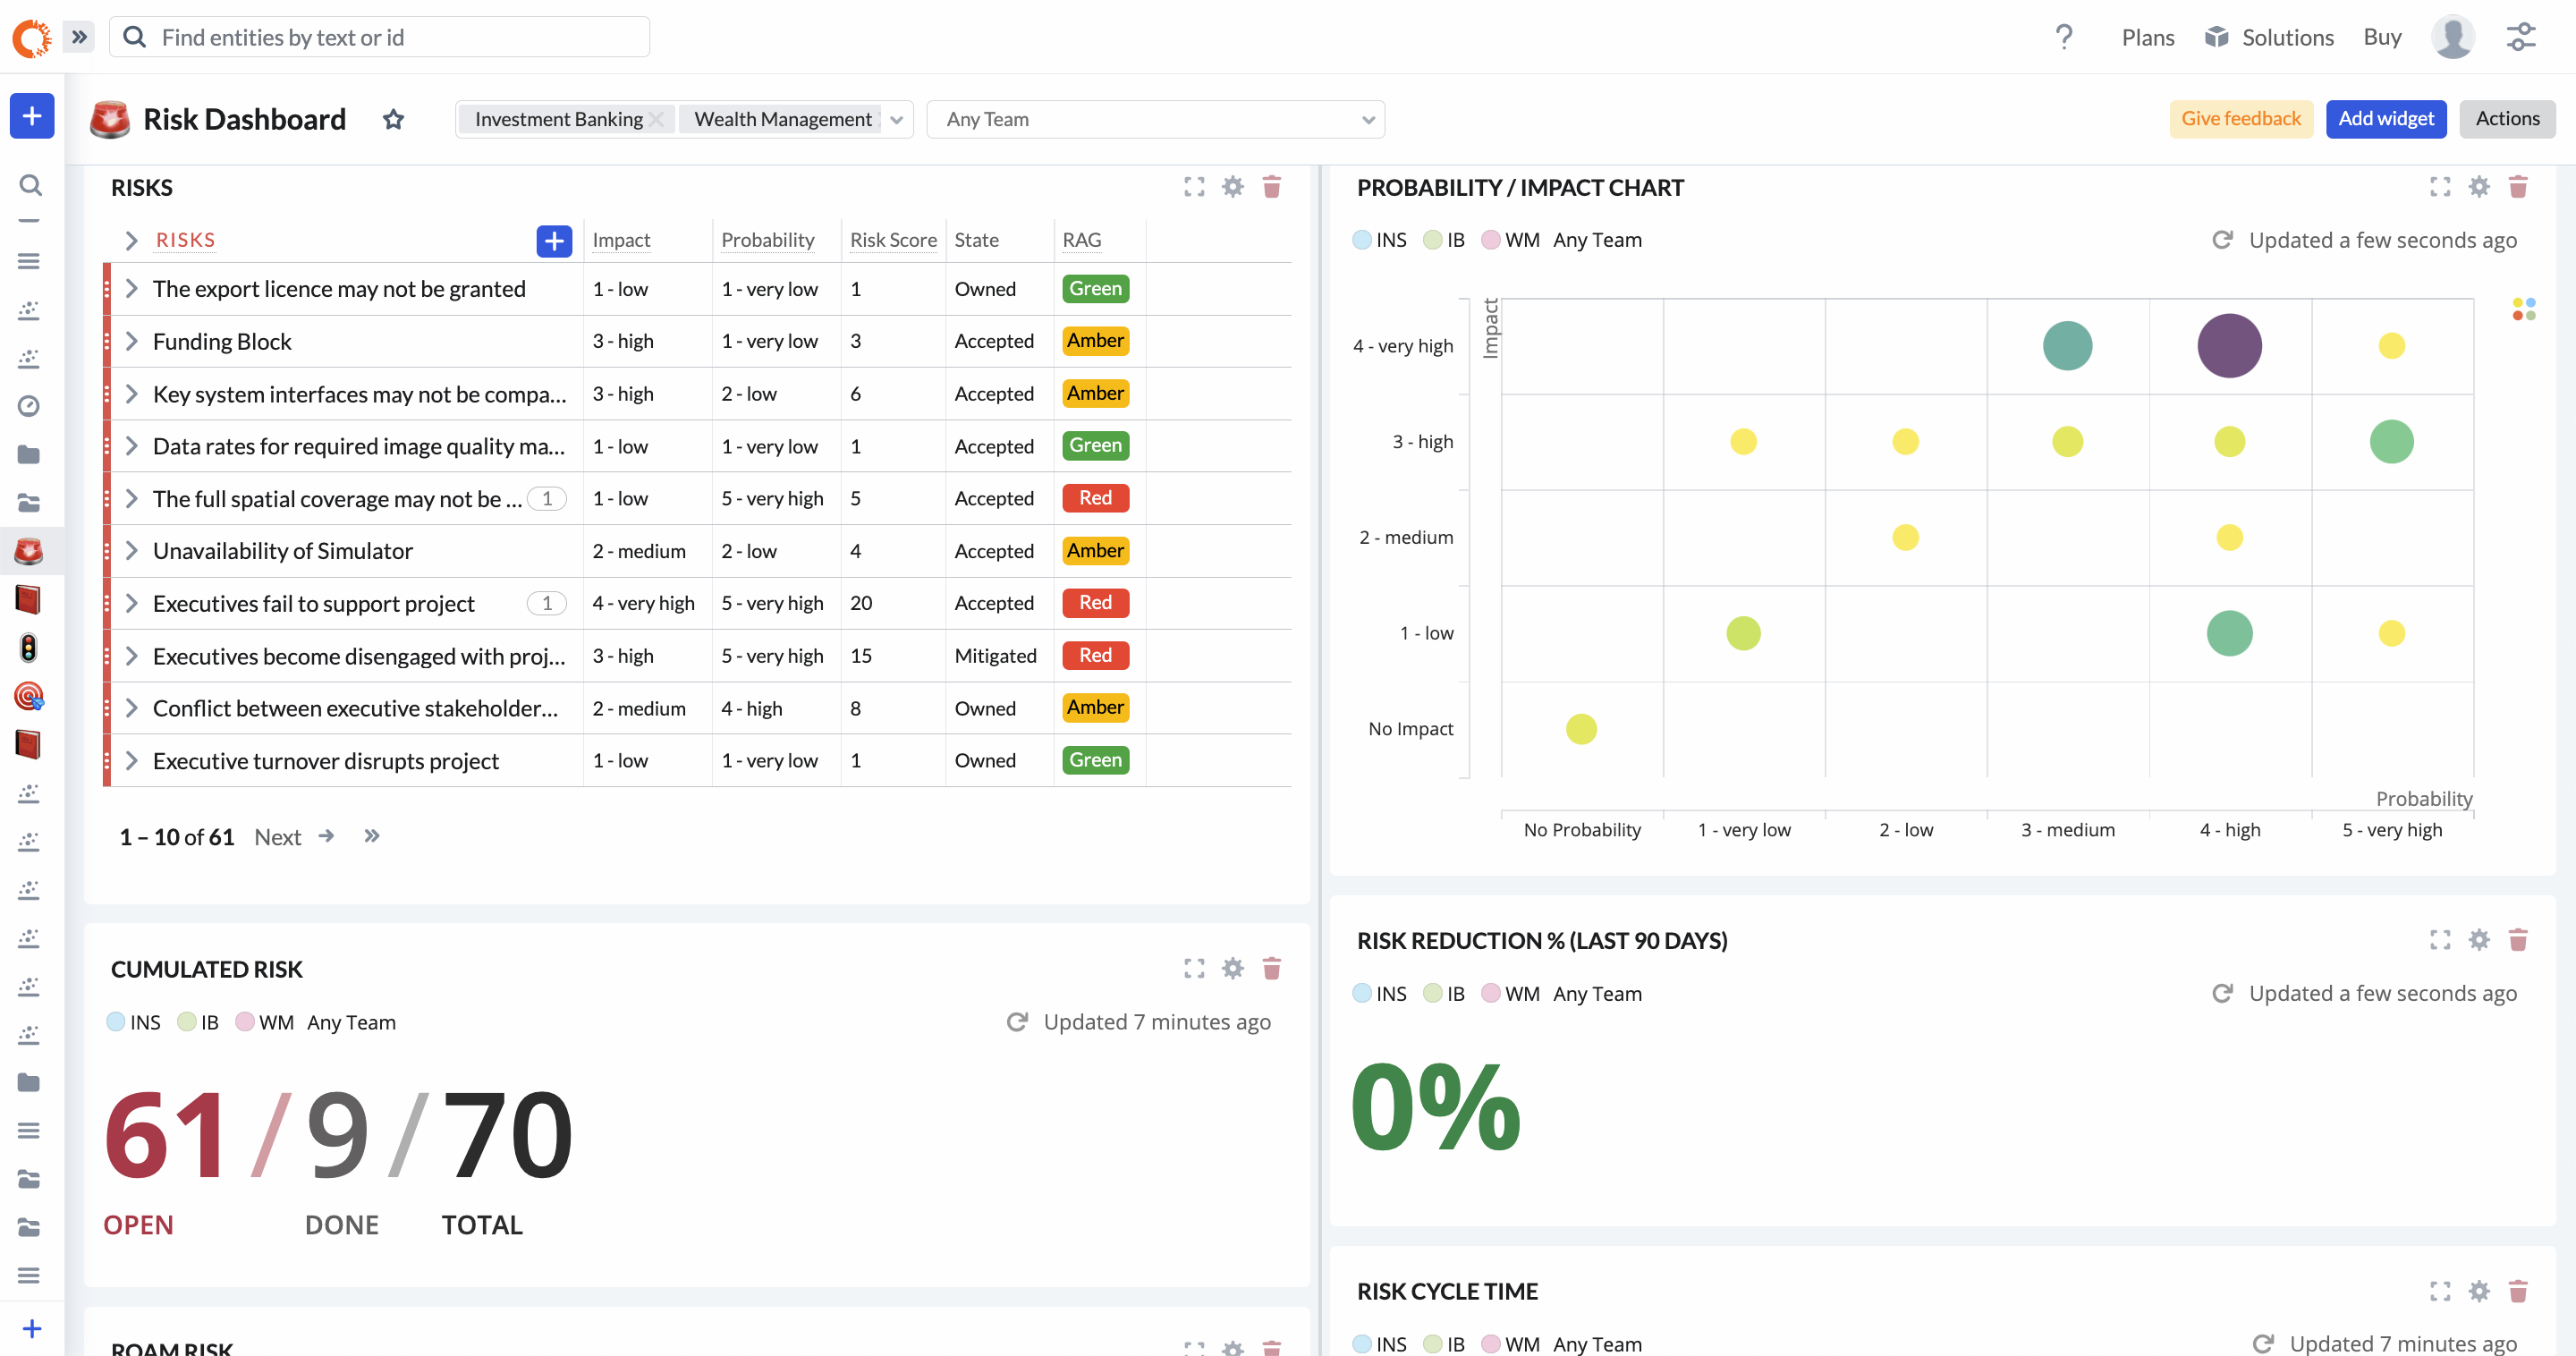Image resolution: width=2576 pixels, height=1356 pixels.
Task: Delete the Risks widget using trash icon
Action: tap(1272, 187)
